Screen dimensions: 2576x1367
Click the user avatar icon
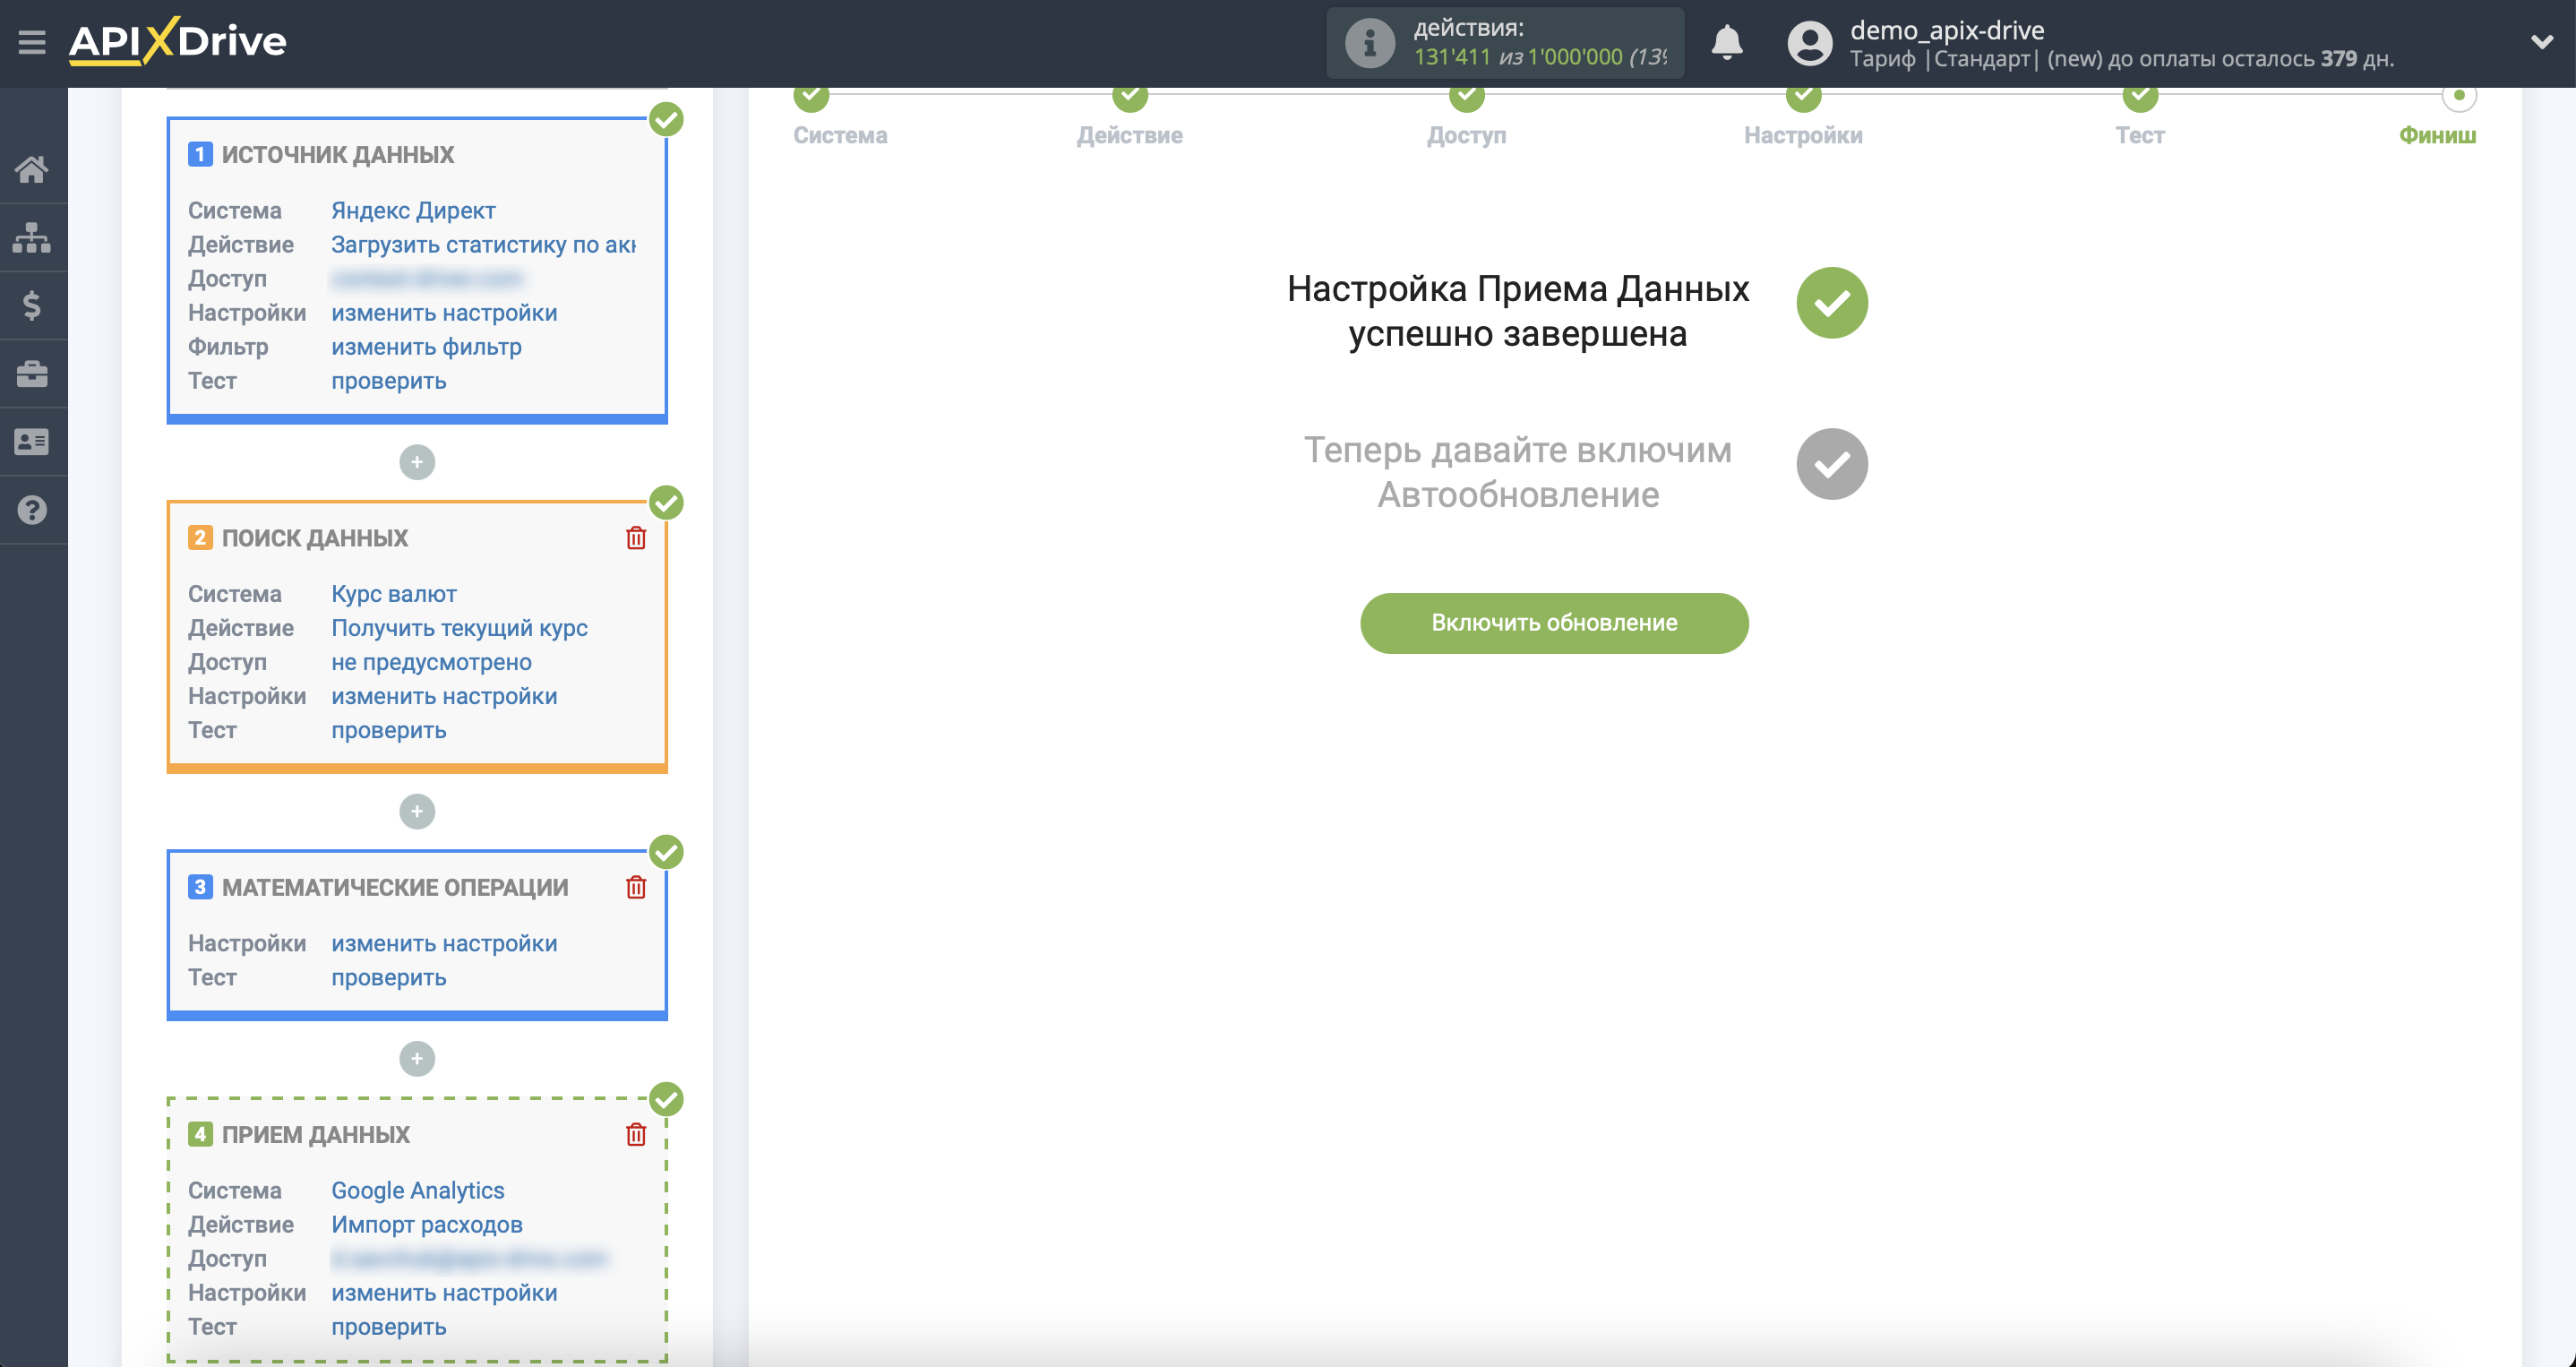point(1809,43)
